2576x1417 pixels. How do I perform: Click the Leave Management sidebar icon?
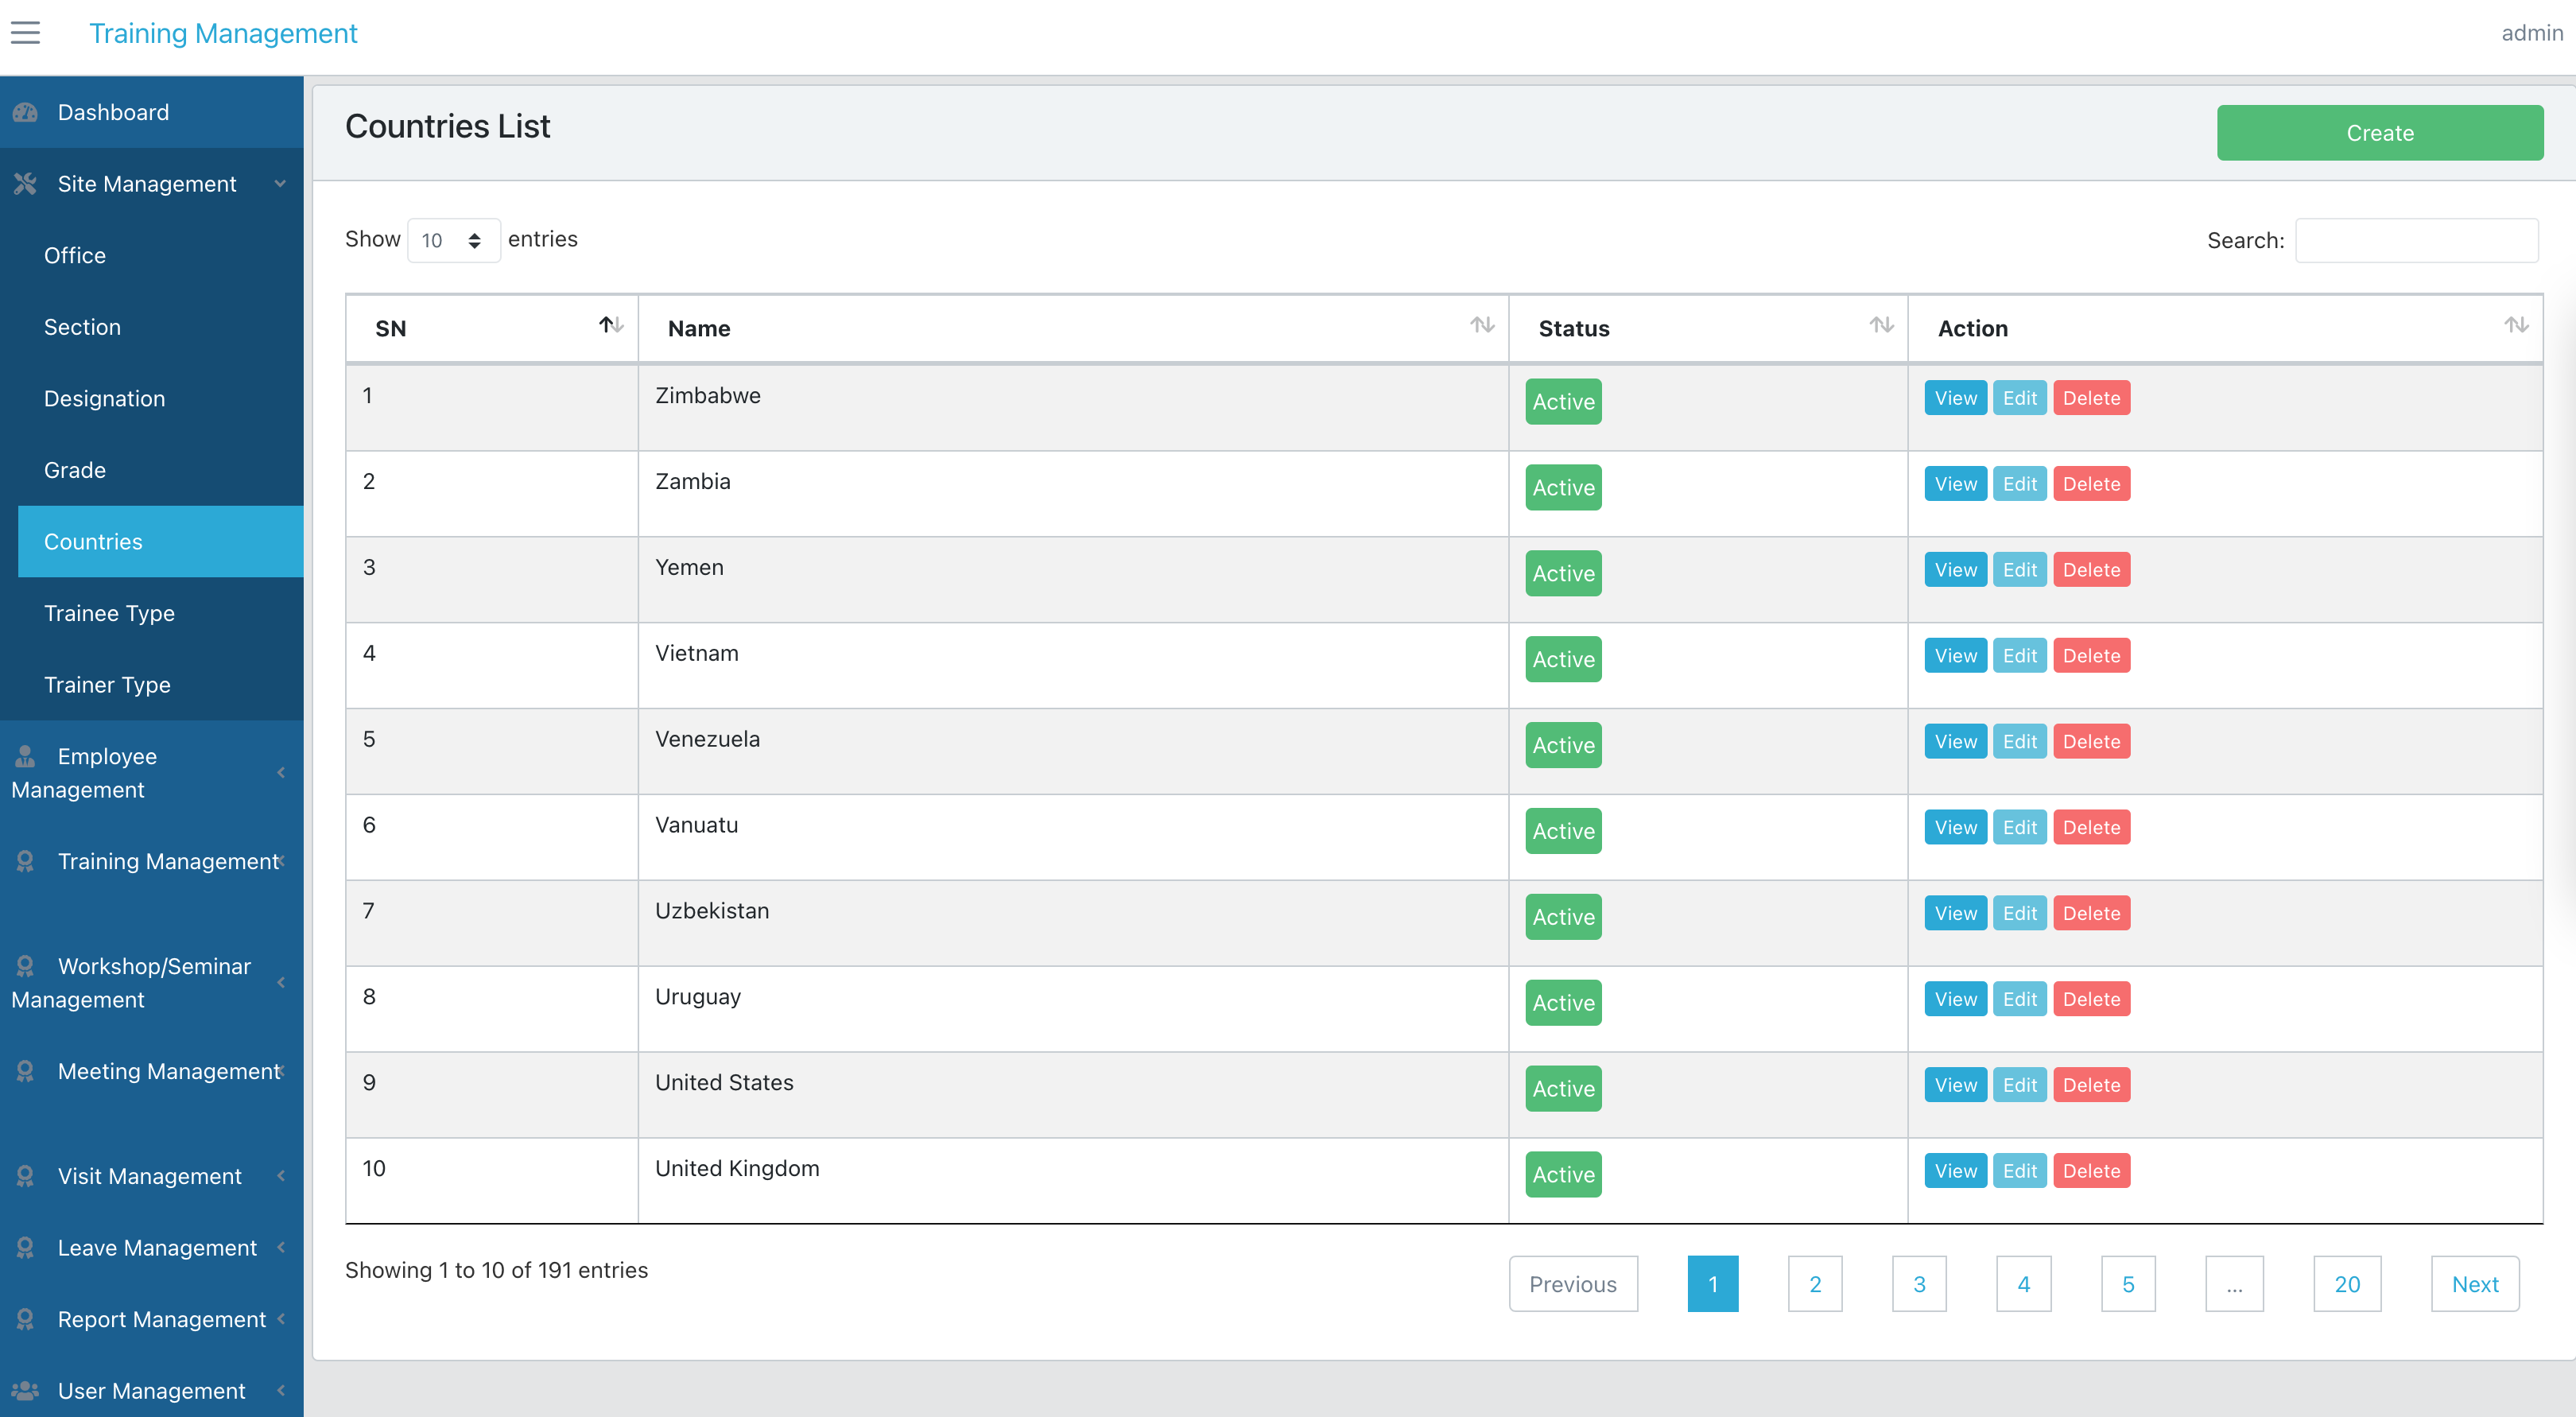[25, 1248]
